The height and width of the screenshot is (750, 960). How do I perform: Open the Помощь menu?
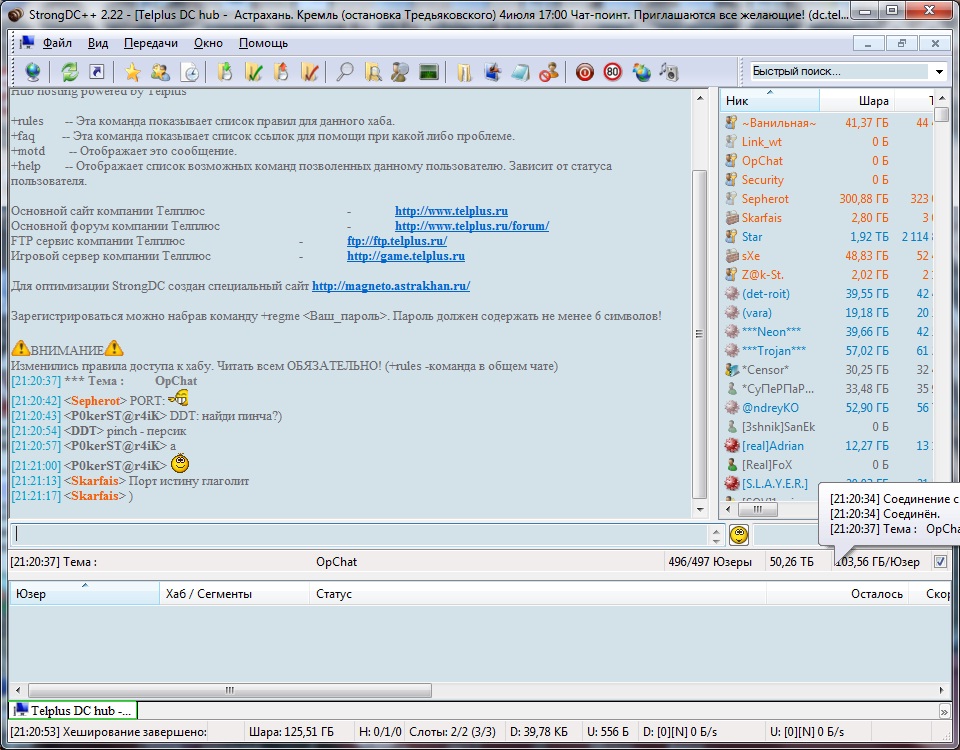pos(263,43)
